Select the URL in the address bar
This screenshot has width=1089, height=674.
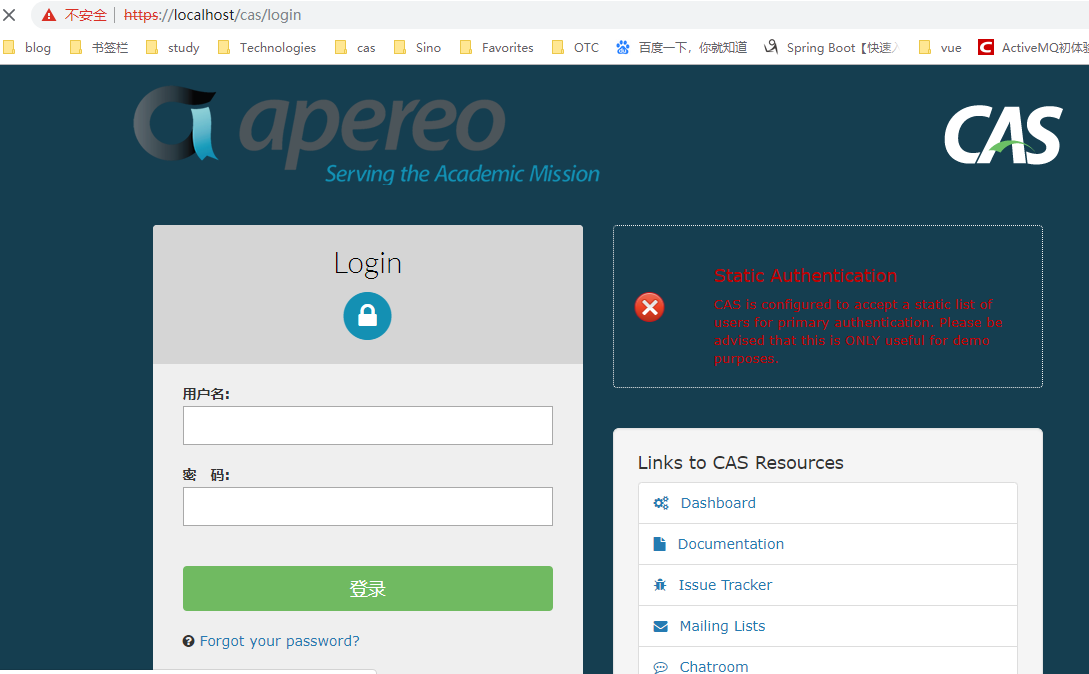click(x=210, y=15)
